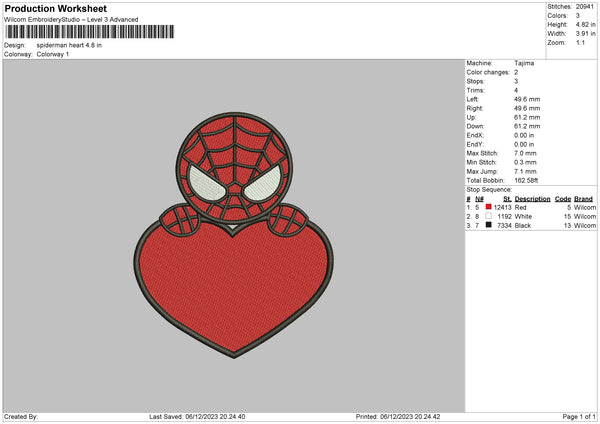Click the Stitches value 20941
600x424 pixels.
pyautogui.click(x=585, y=7)
